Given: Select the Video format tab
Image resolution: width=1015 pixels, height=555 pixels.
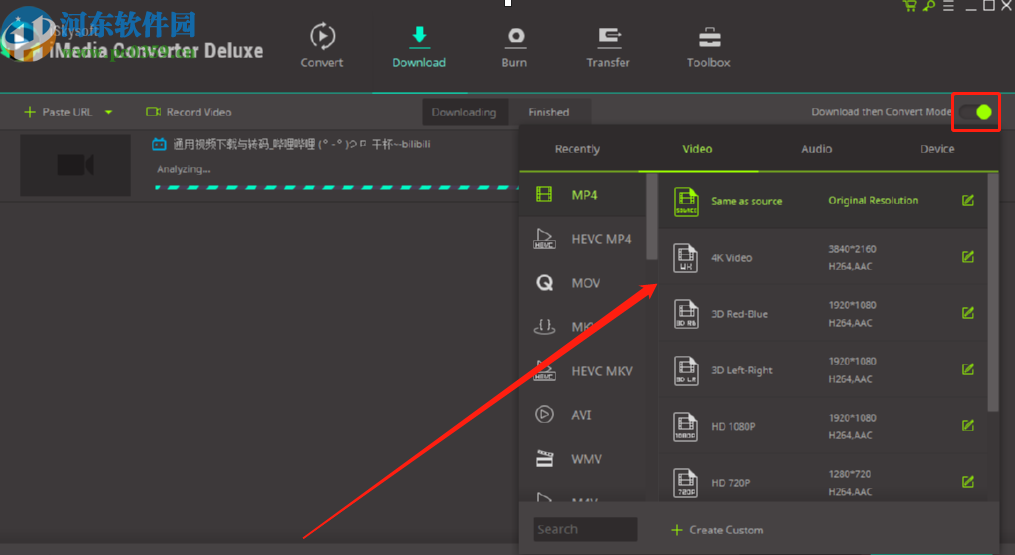Looking at the screenshot, I should 697,149.
